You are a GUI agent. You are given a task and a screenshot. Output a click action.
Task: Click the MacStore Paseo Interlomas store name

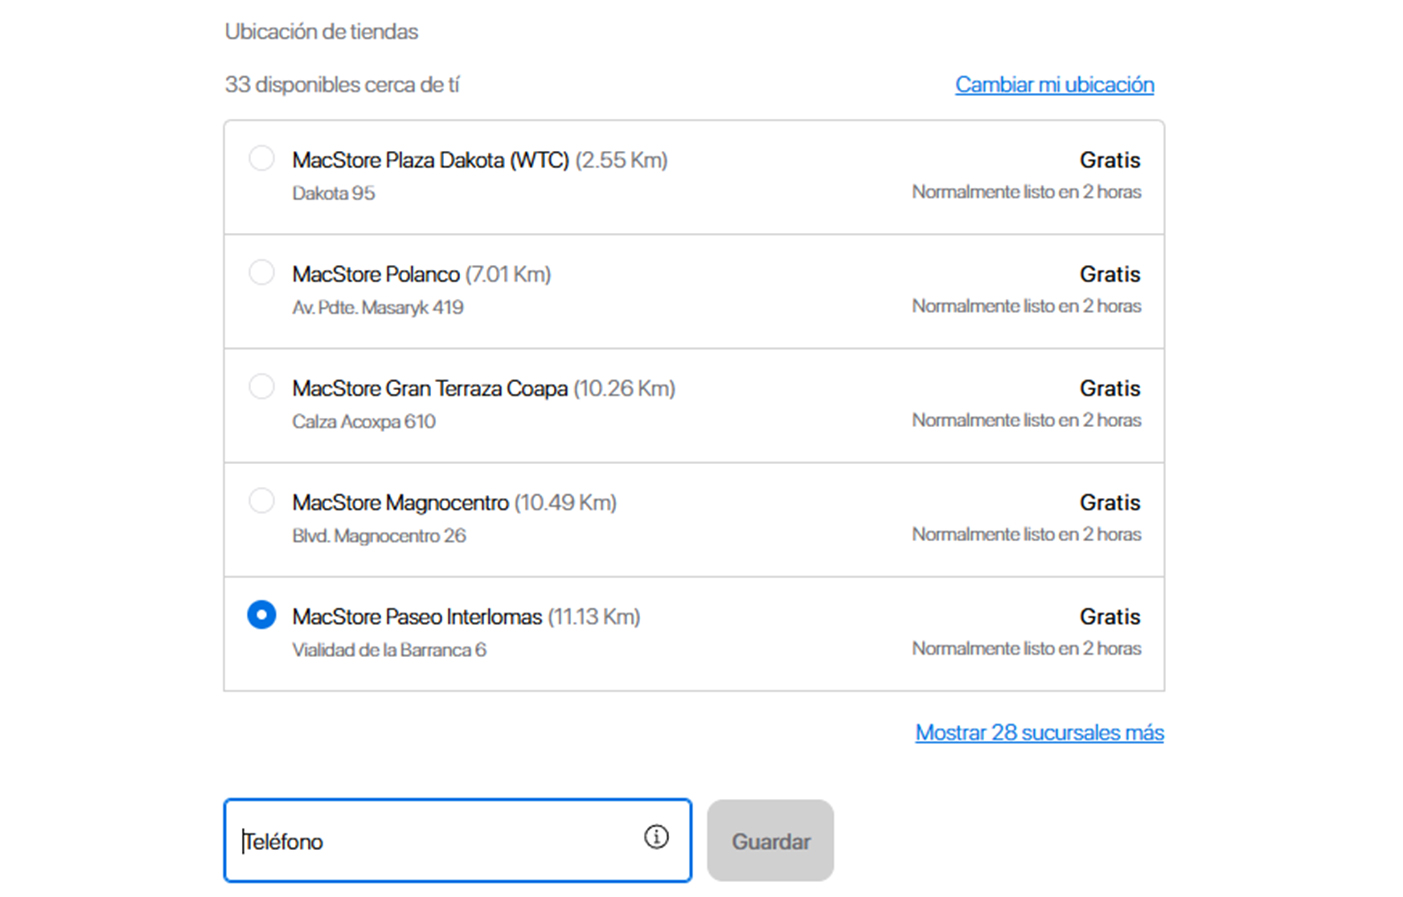click(417, 617)
